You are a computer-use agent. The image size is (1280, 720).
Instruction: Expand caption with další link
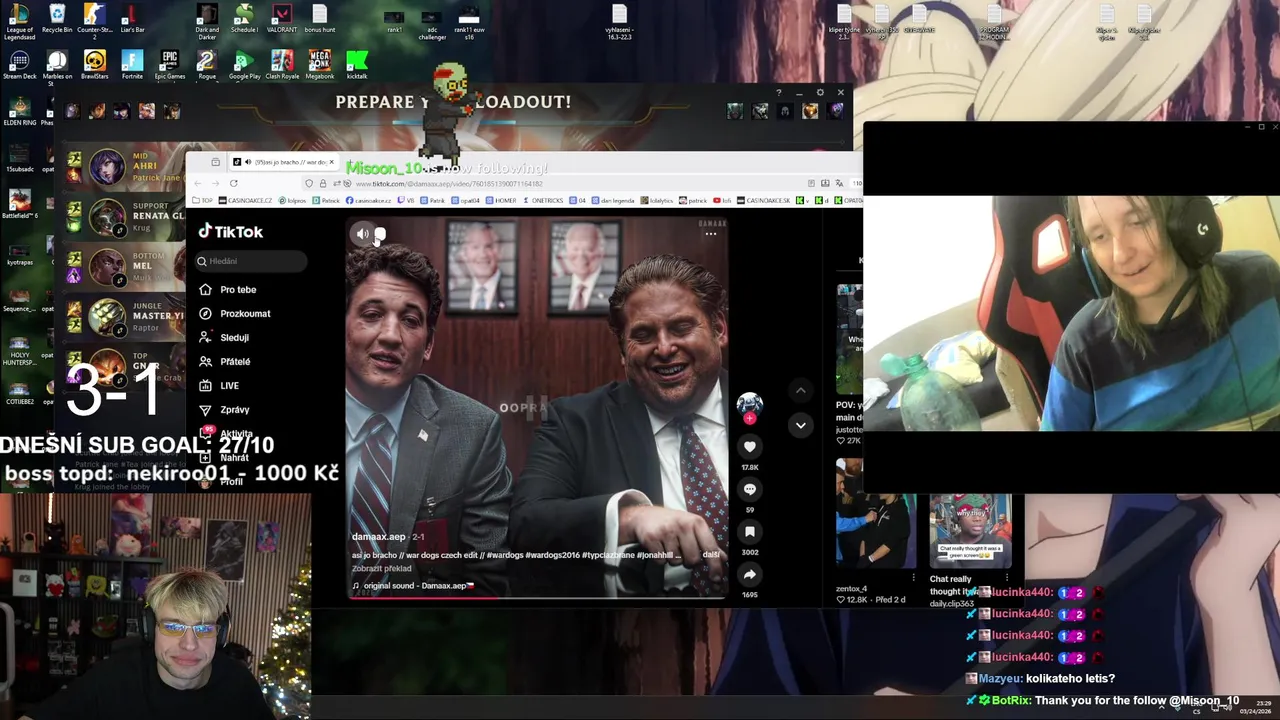[x=711, y=555]
